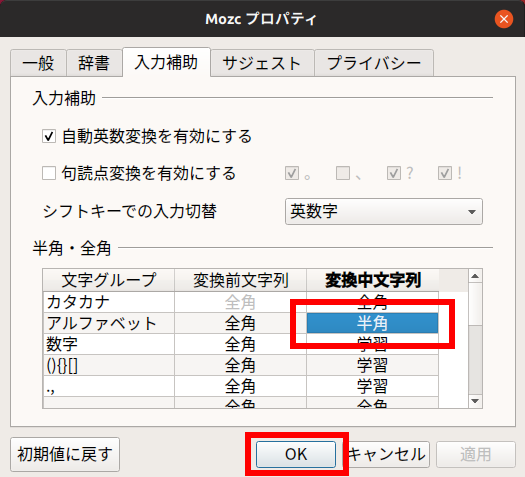The image size is (525, 477).
Task: Click the 適用 button
Action: click(x=476, y=454)
